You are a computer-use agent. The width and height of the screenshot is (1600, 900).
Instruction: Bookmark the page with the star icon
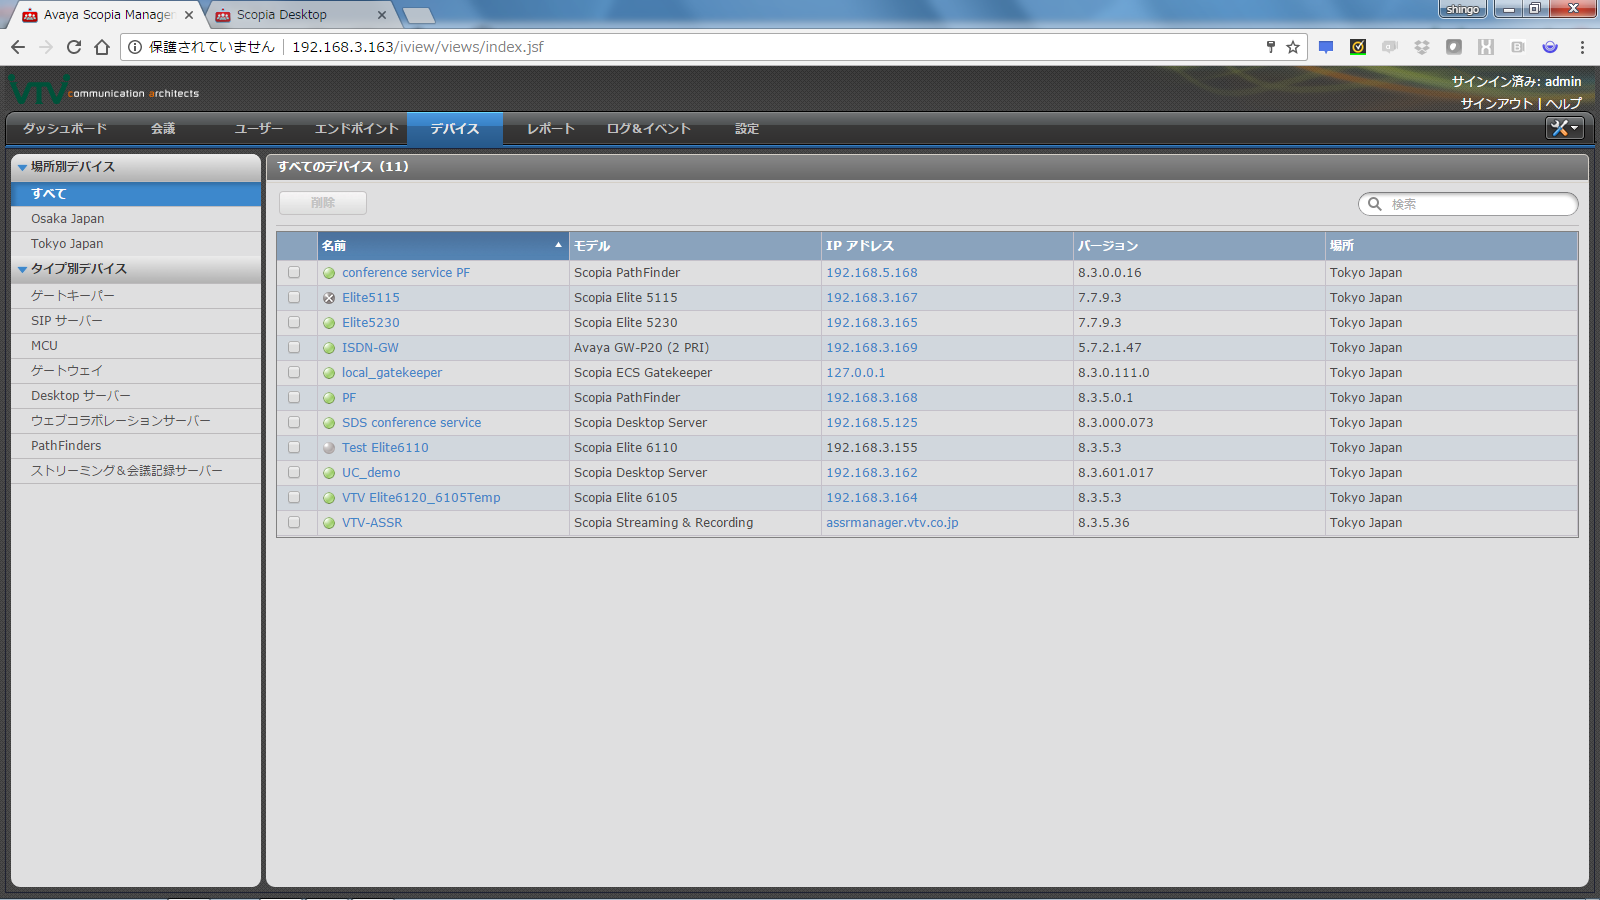(1293, 47)
